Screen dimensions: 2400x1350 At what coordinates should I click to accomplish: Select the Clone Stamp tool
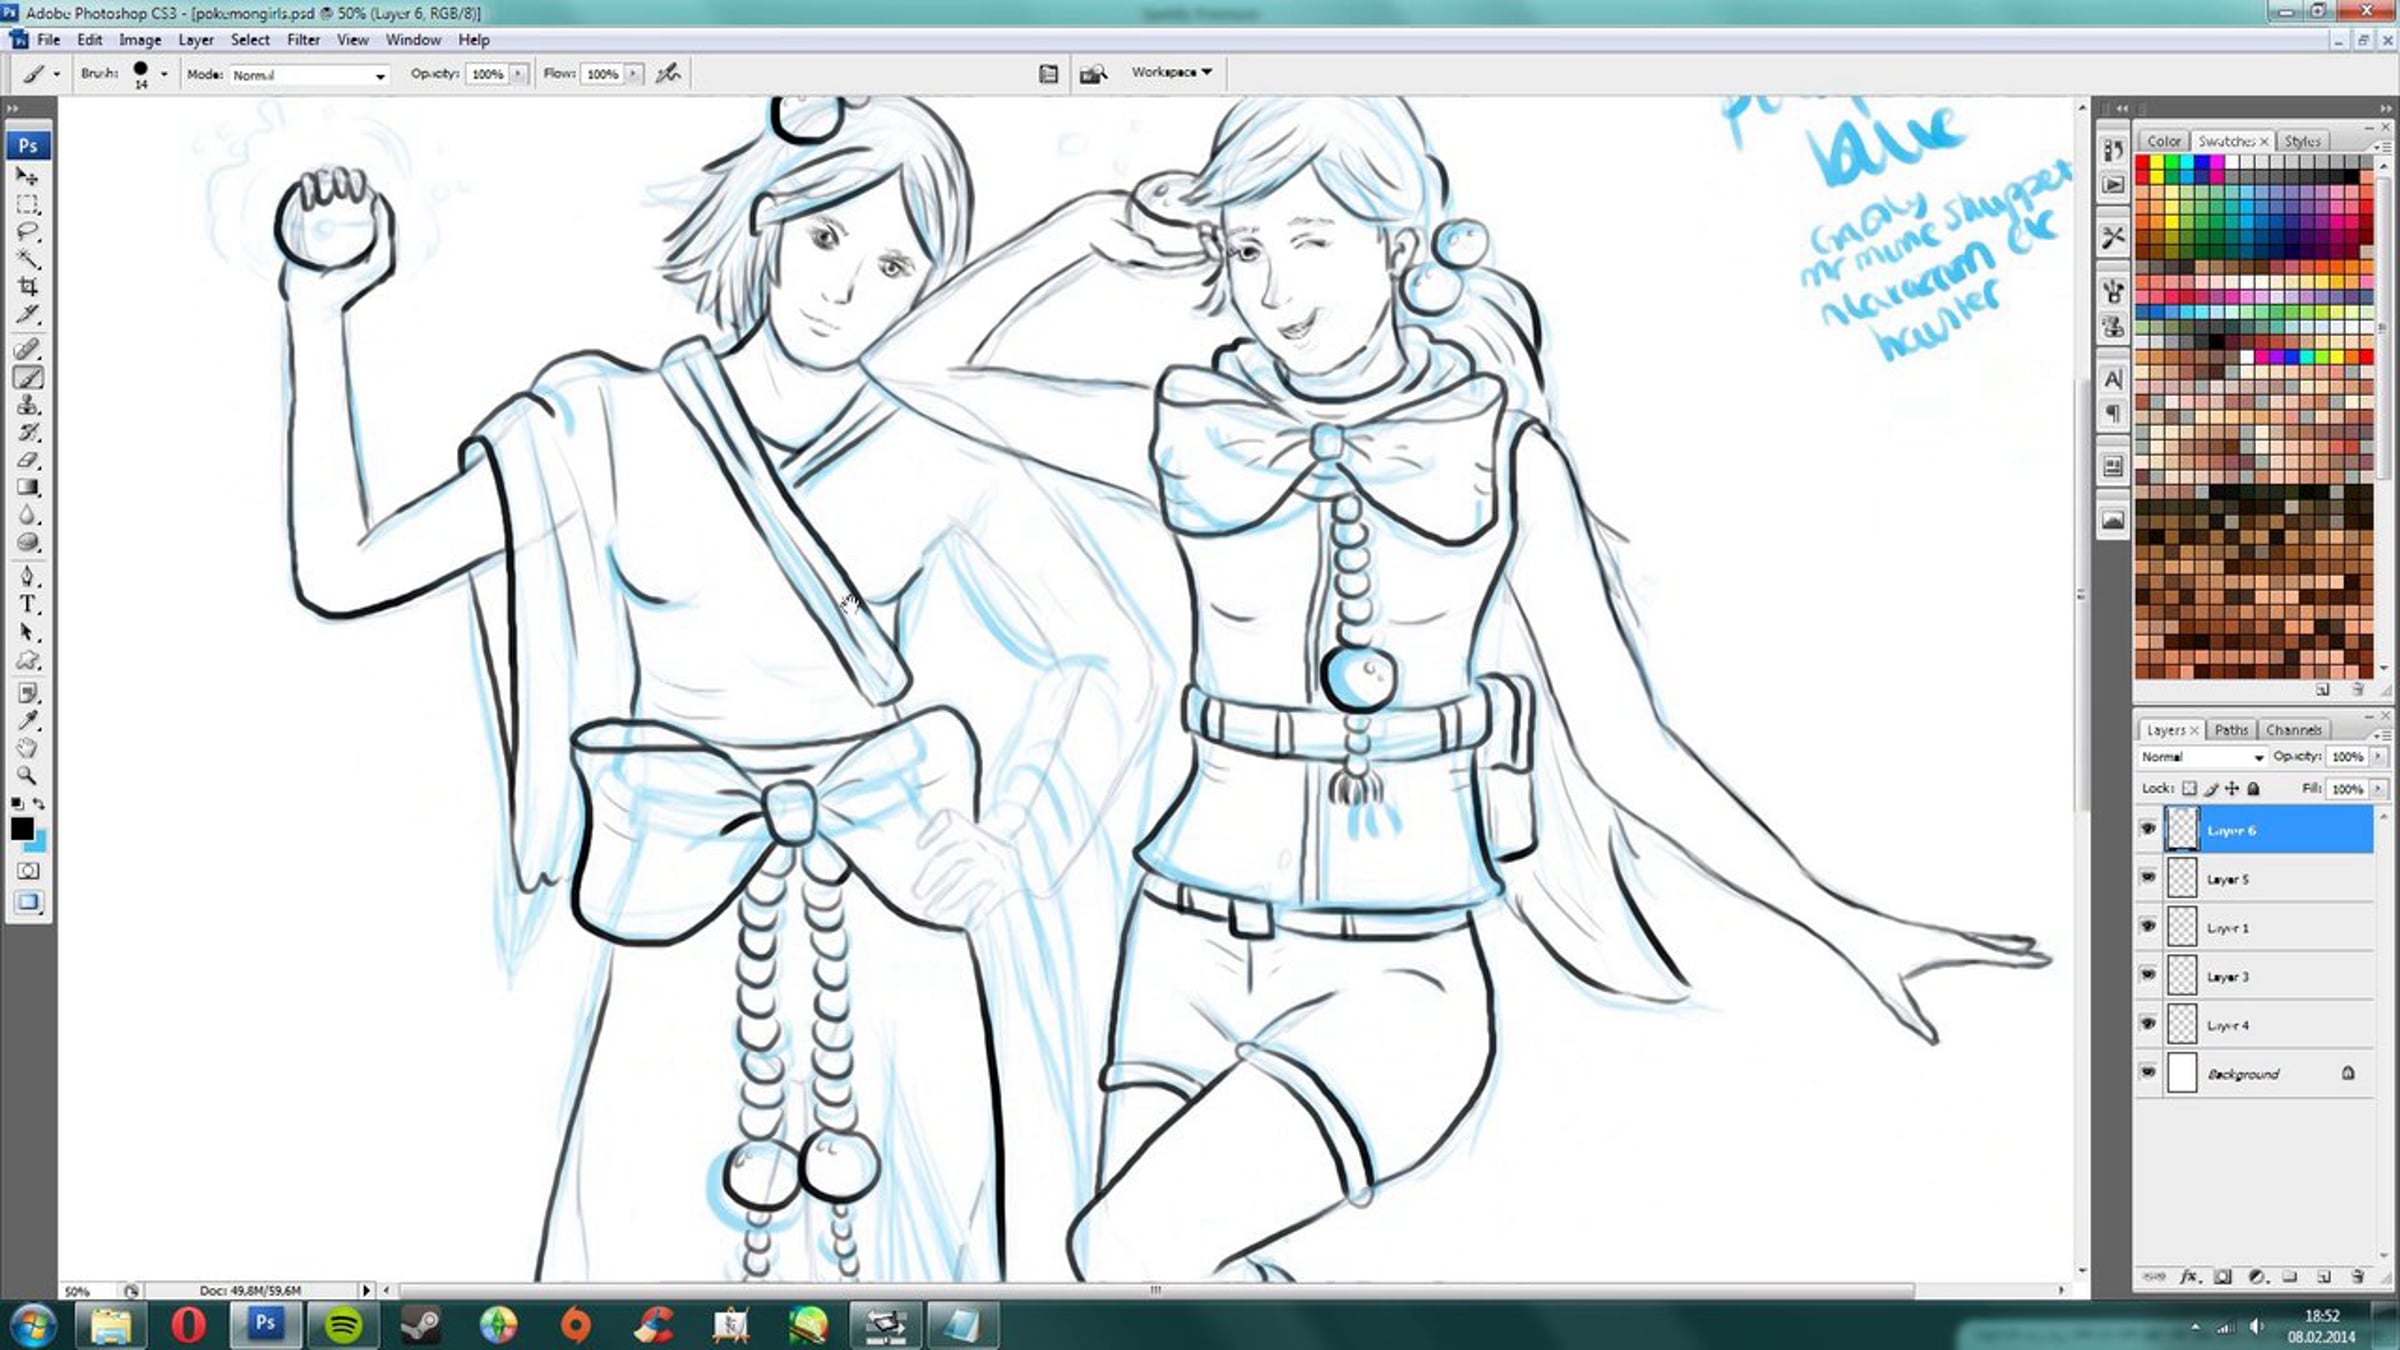pyautogui.click(x=28, y=405)
